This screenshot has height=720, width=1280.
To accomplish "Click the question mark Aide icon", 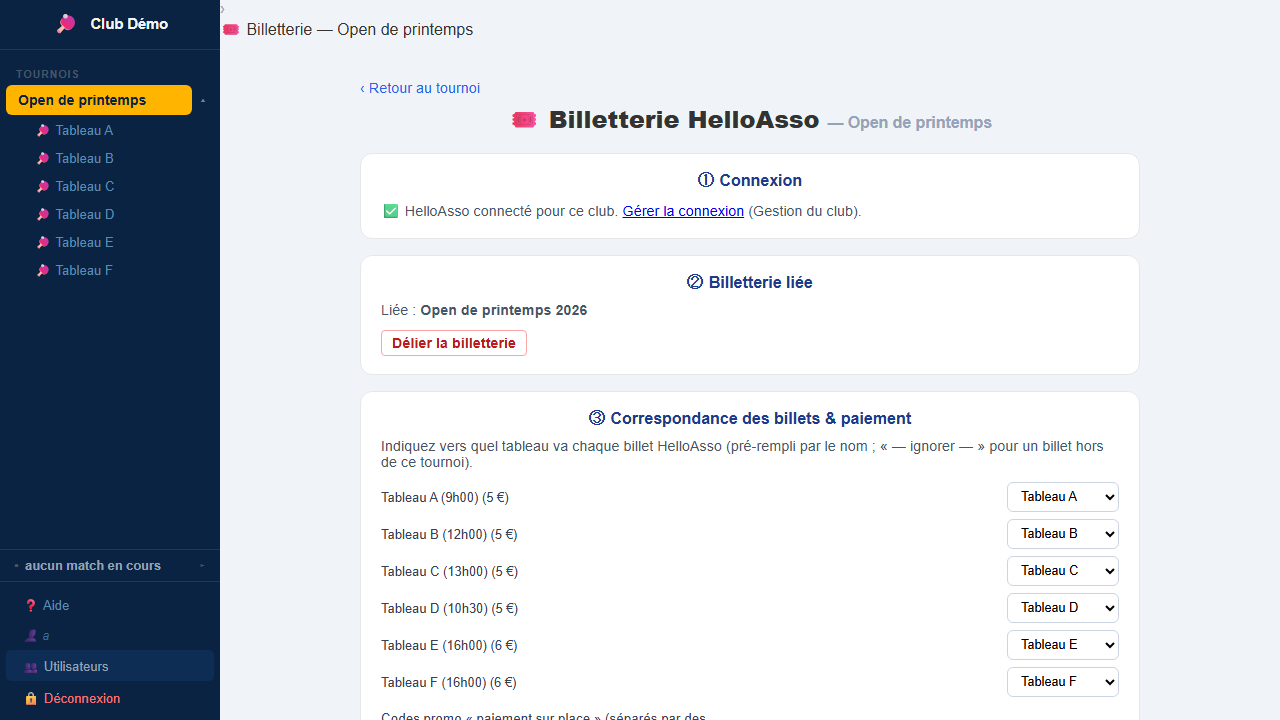I will [31, 605].
